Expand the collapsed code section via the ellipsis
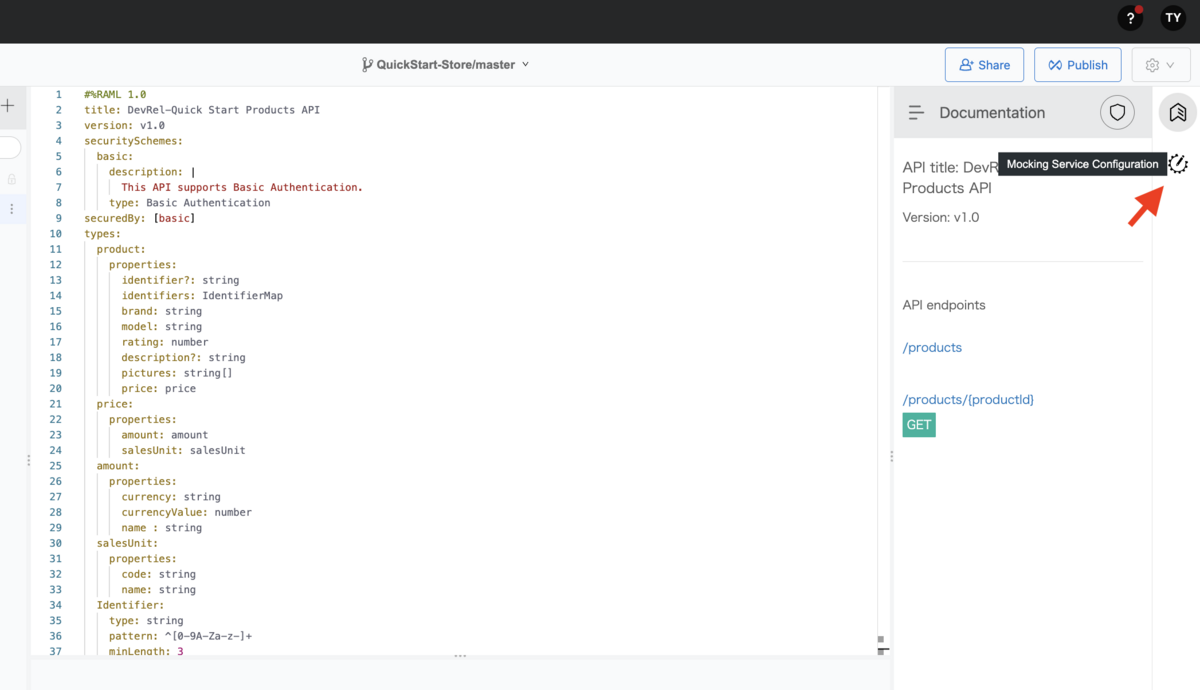The image size is (1200, 690). pos(461,654)
